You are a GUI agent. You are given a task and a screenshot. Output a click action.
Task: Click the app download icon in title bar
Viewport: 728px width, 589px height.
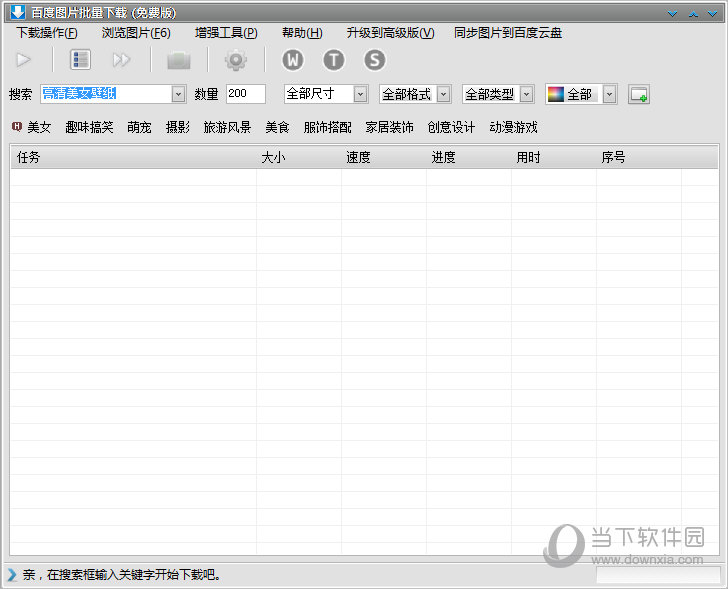(18, 12)
